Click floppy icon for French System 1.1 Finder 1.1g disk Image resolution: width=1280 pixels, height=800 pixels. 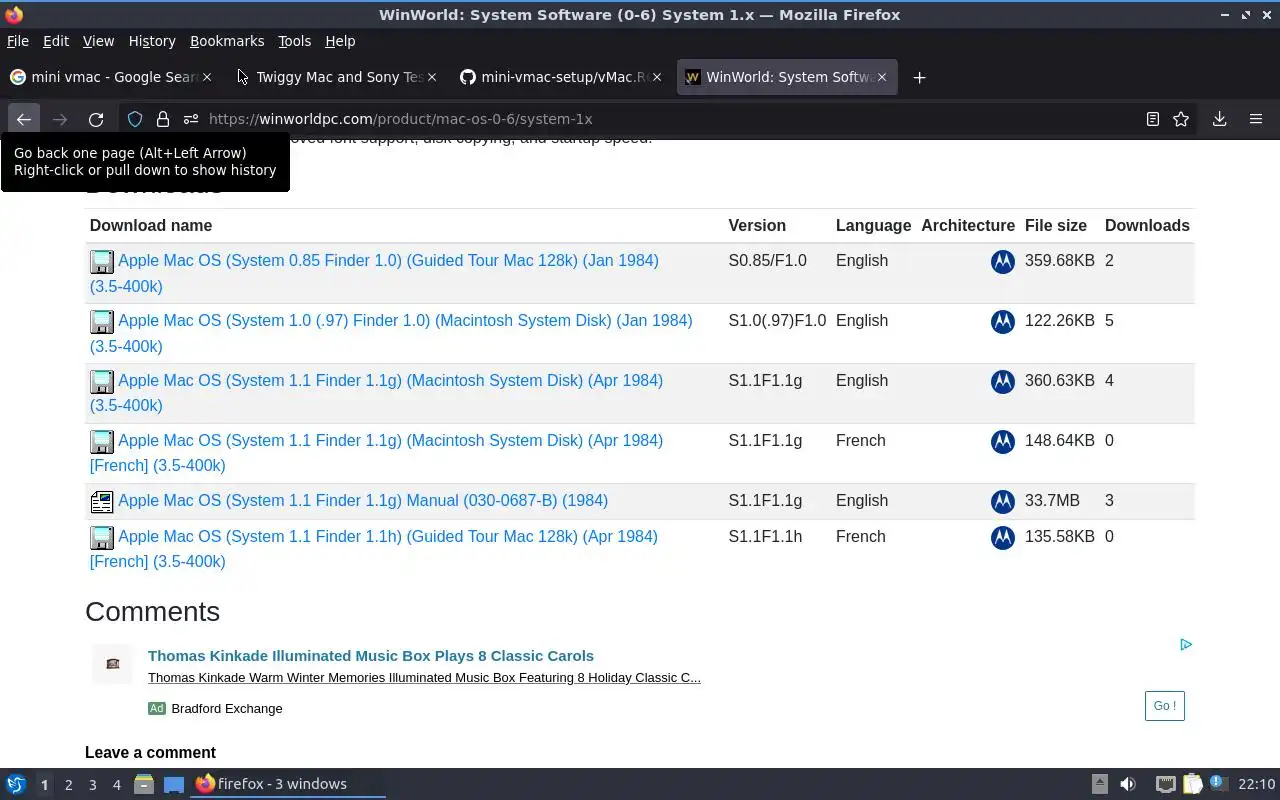[x=102, y=442]
